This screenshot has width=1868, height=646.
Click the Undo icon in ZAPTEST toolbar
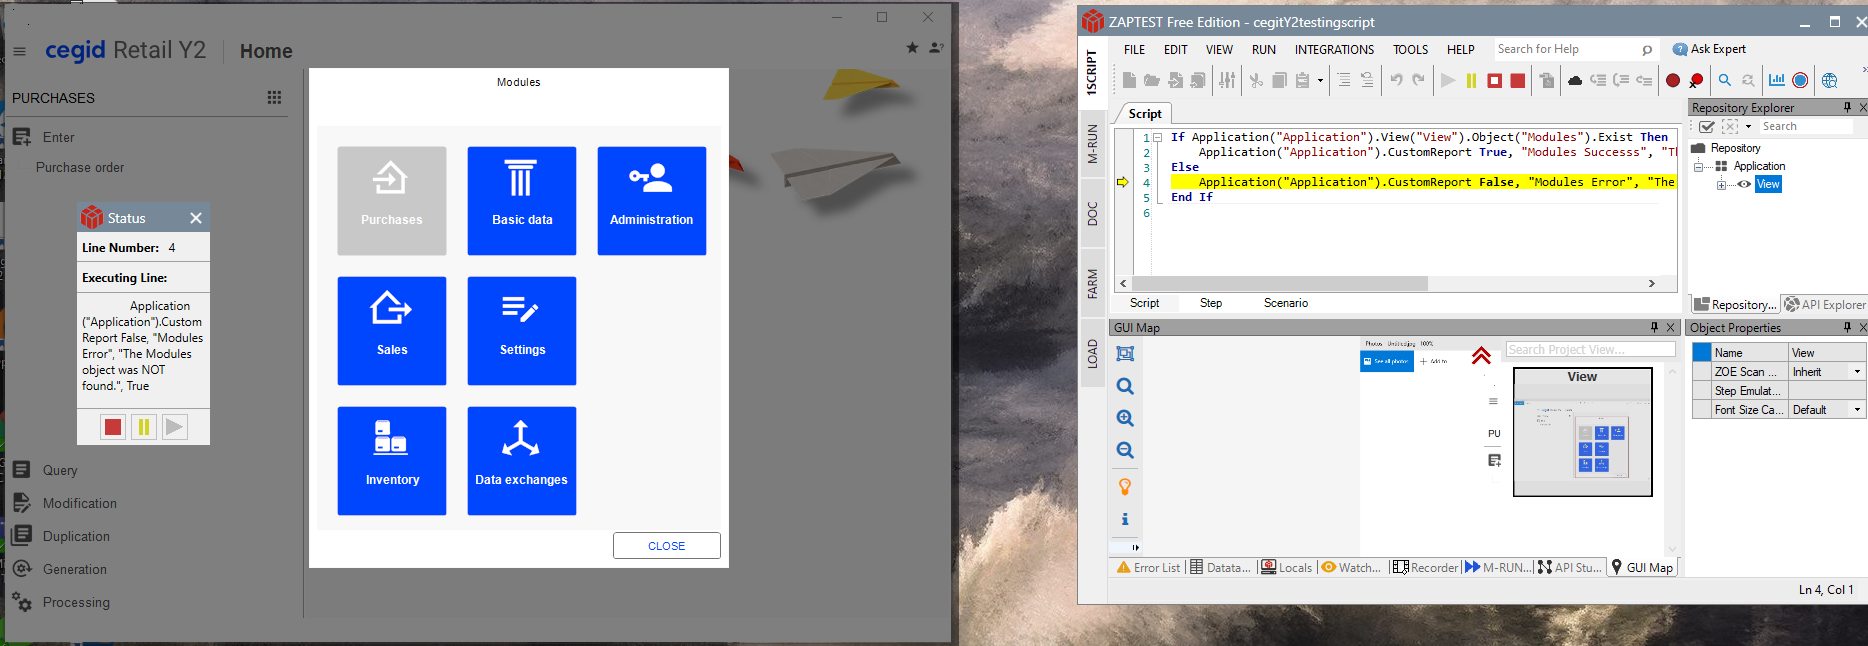tap(1396, 81)
